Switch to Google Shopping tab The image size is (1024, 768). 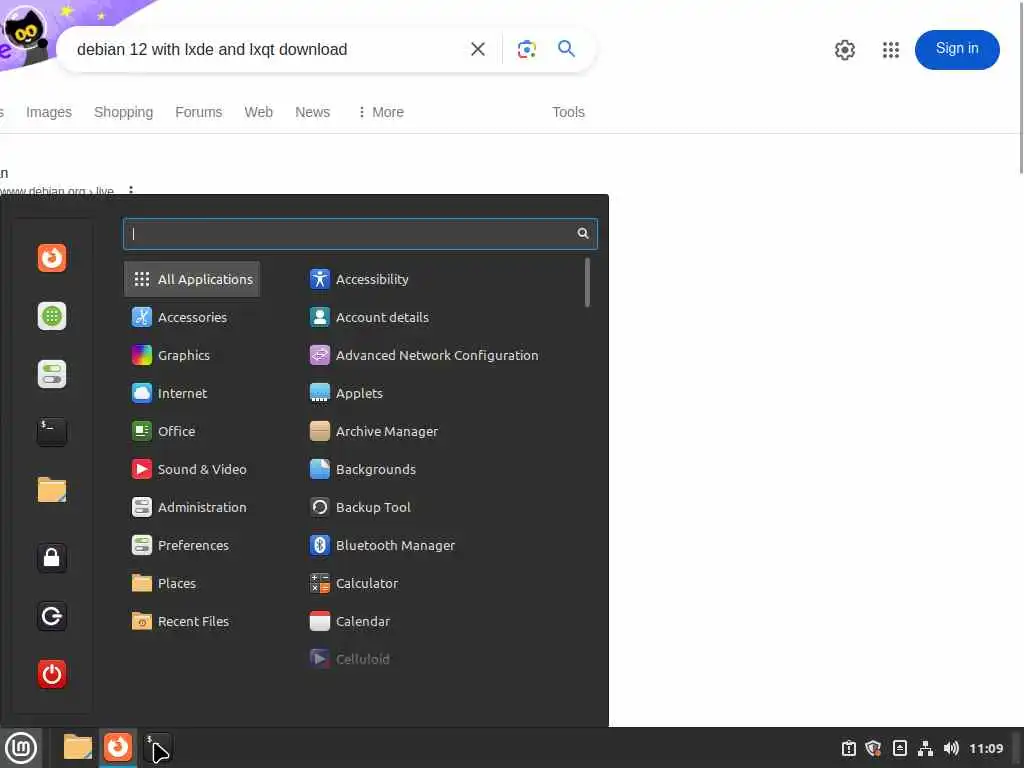coord(123,112)
